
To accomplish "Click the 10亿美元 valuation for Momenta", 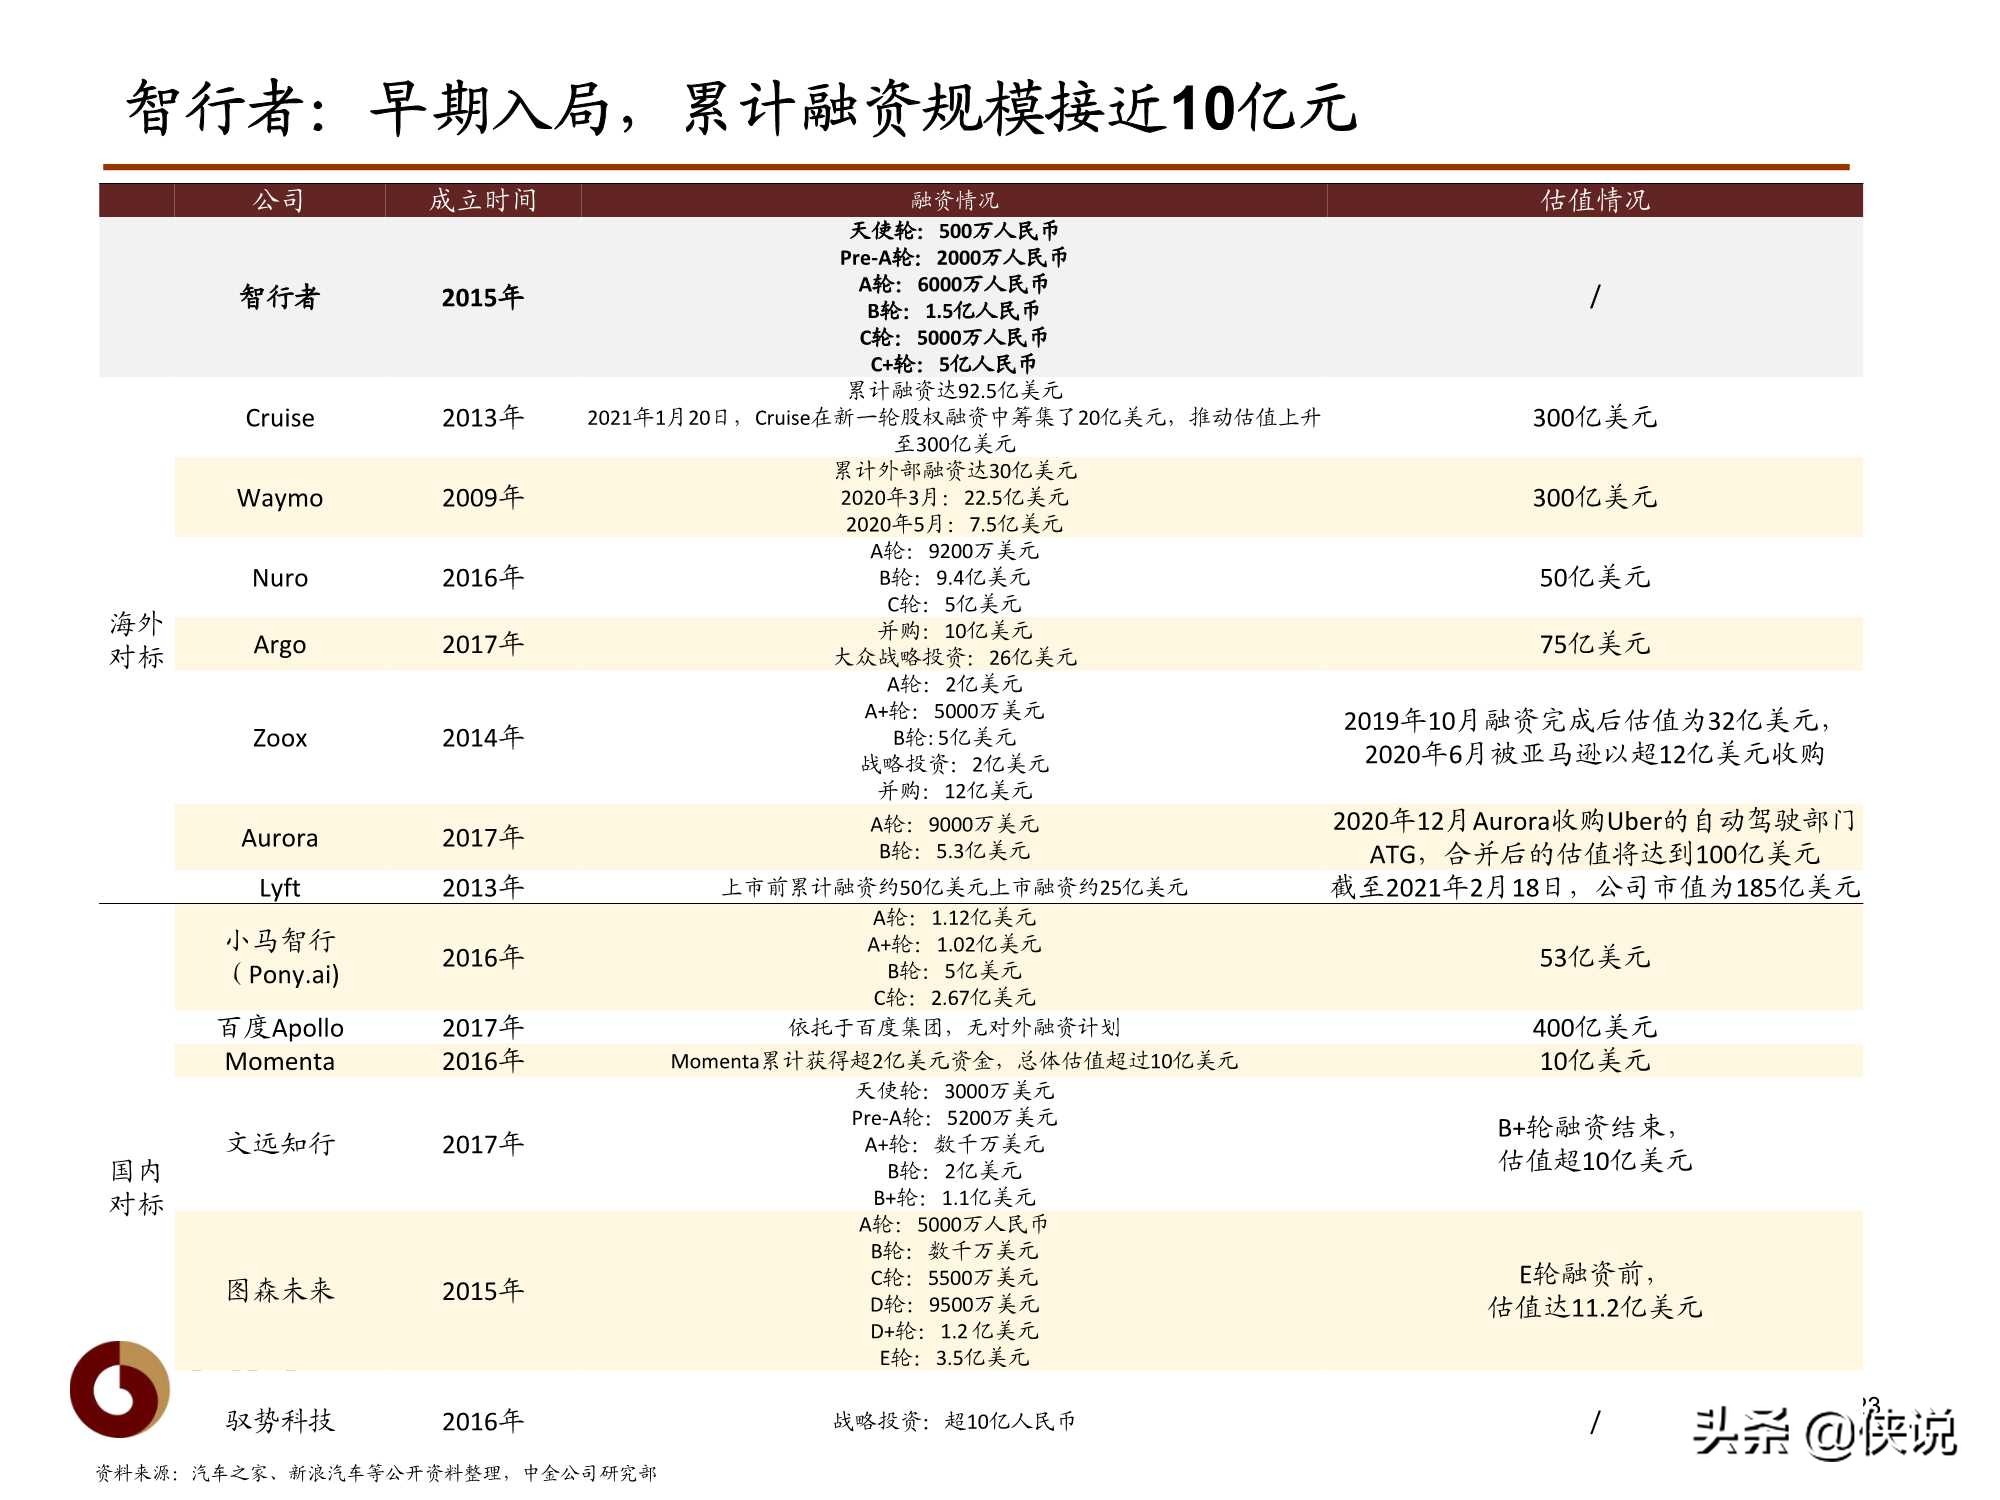I will coord(1595,1061).
